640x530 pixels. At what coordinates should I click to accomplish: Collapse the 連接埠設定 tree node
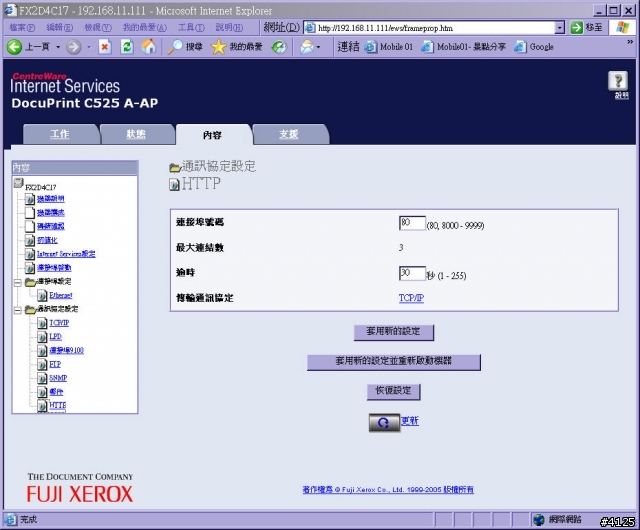(18, 283)
